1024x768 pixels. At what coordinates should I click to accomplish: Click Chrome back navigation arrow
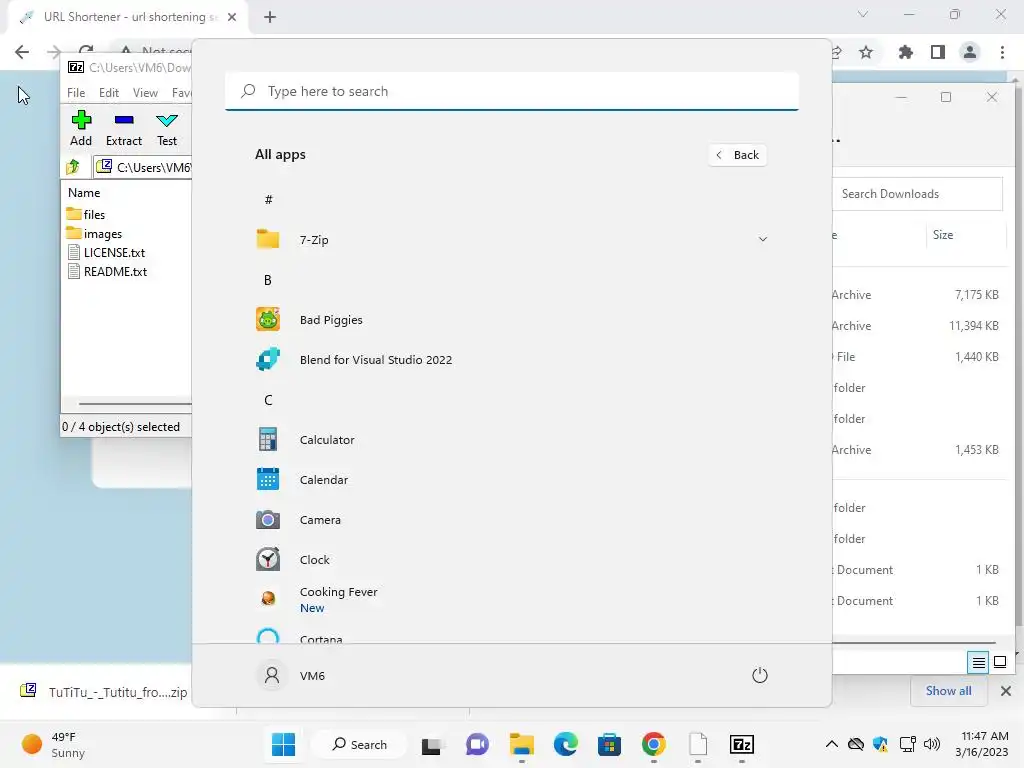[22, 52]
